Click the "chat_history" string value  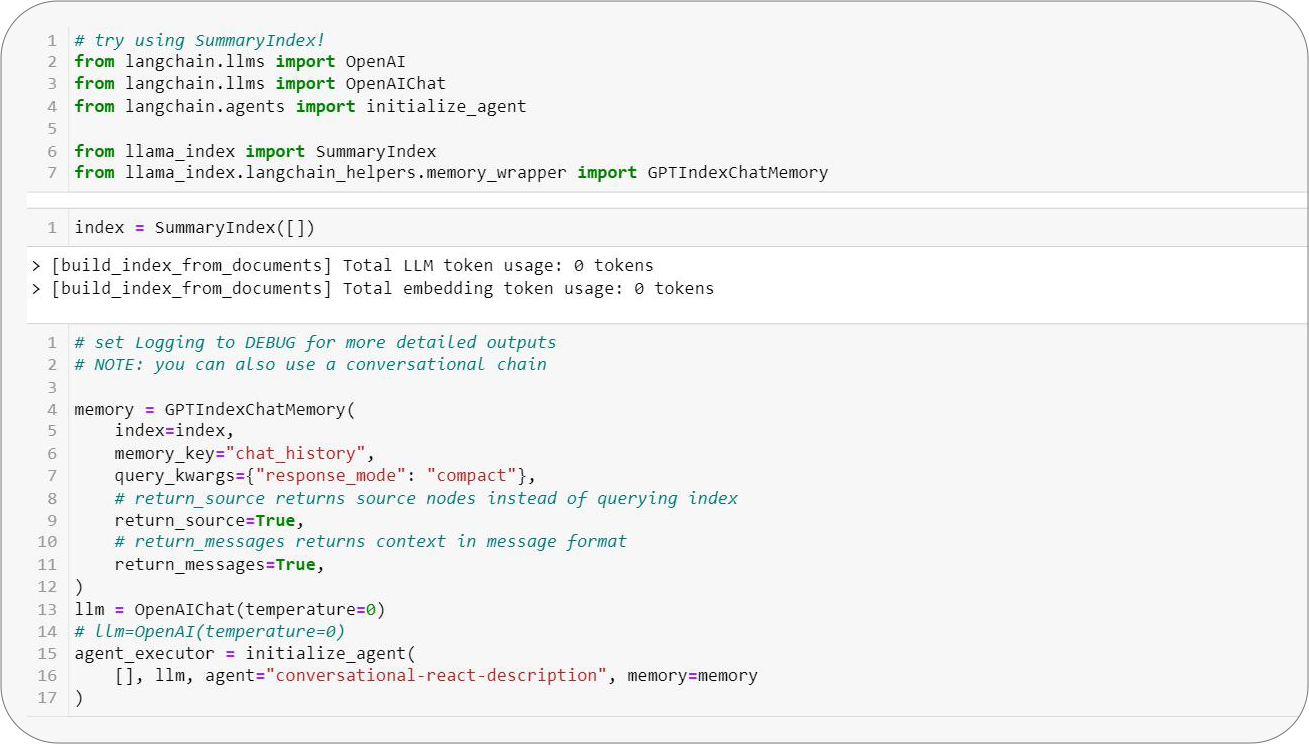[x=295, y=454]
